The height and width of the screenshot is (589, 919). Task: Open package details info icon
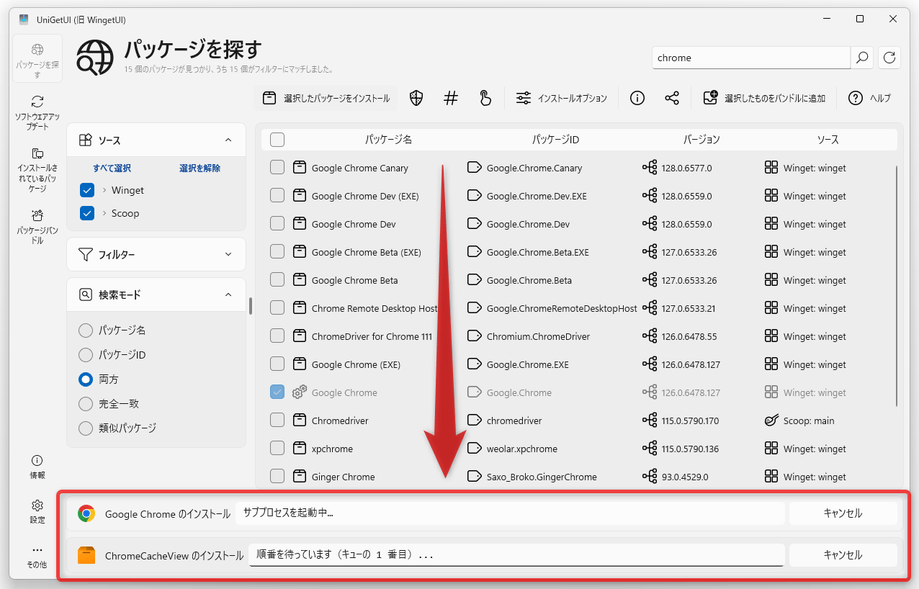point(637,98)
